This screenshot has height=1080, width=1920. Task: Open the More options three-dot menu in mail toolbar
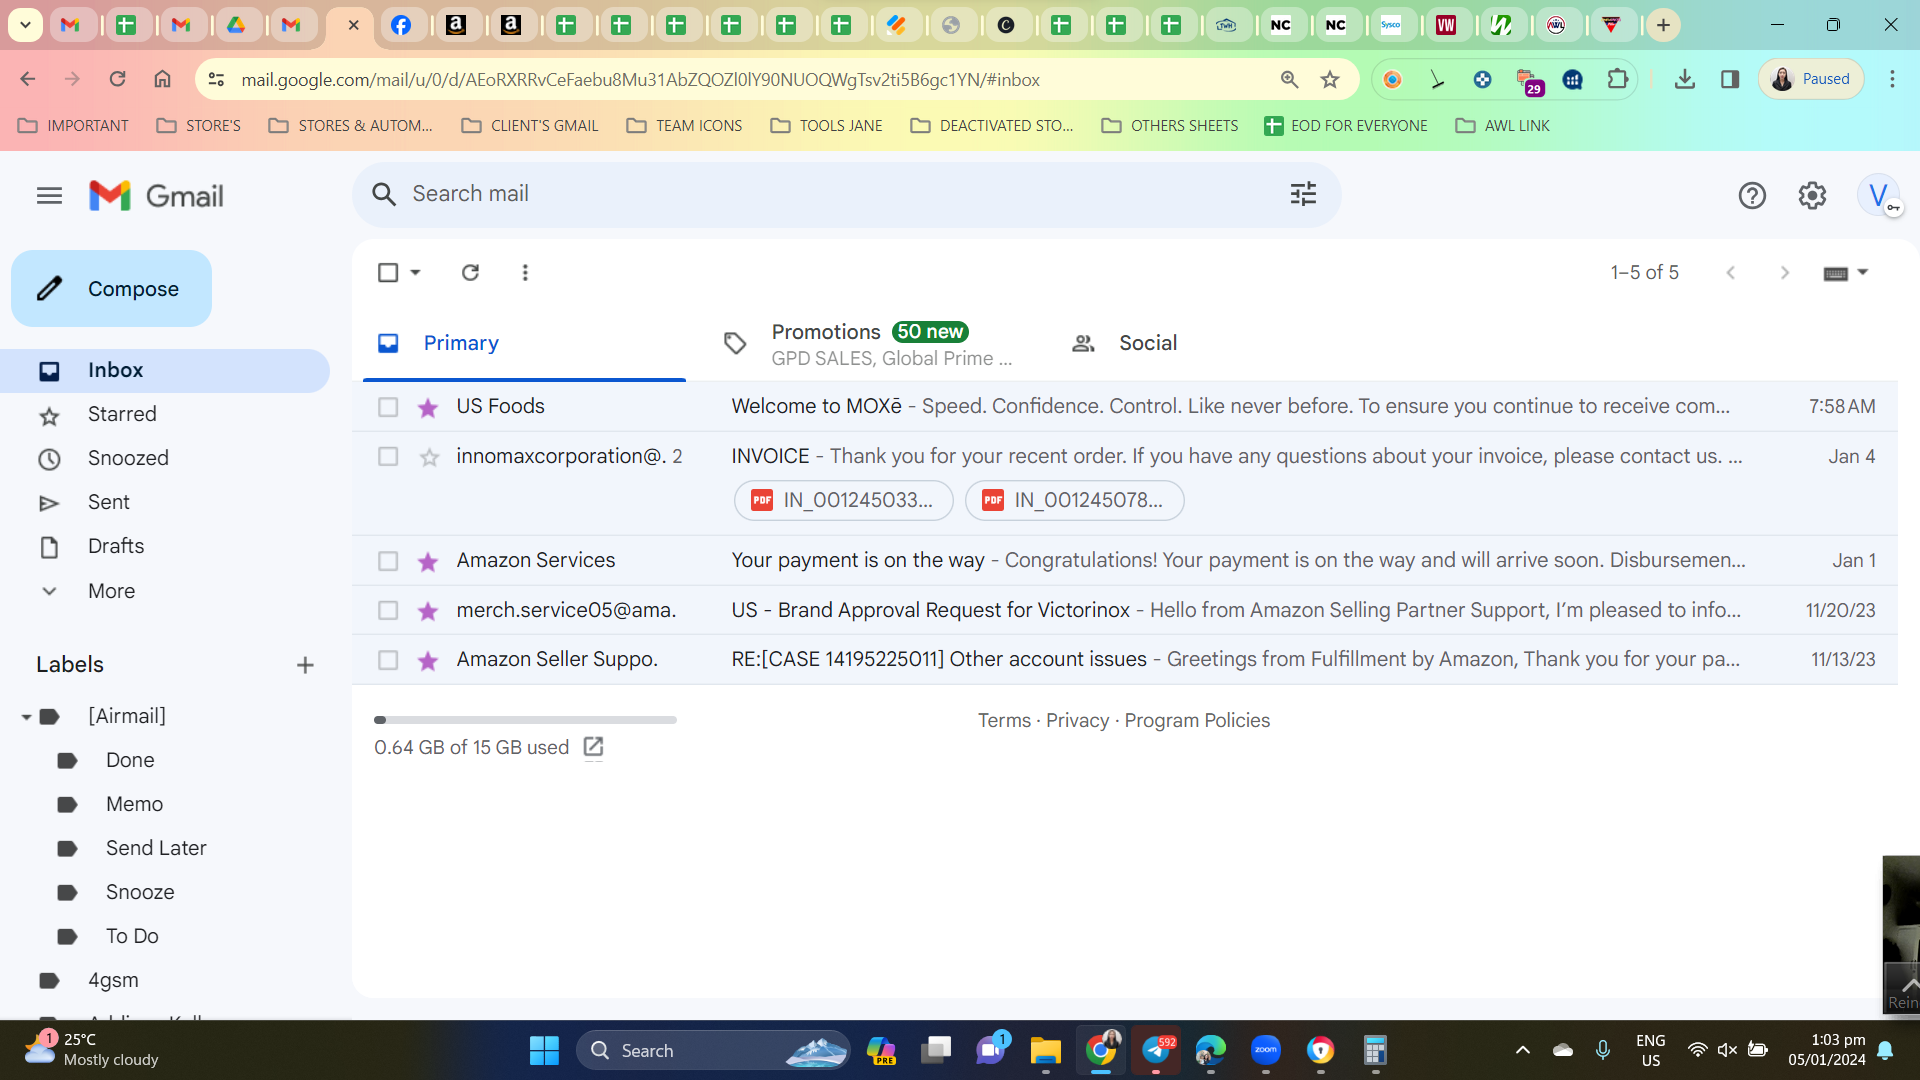click(525, 272)
